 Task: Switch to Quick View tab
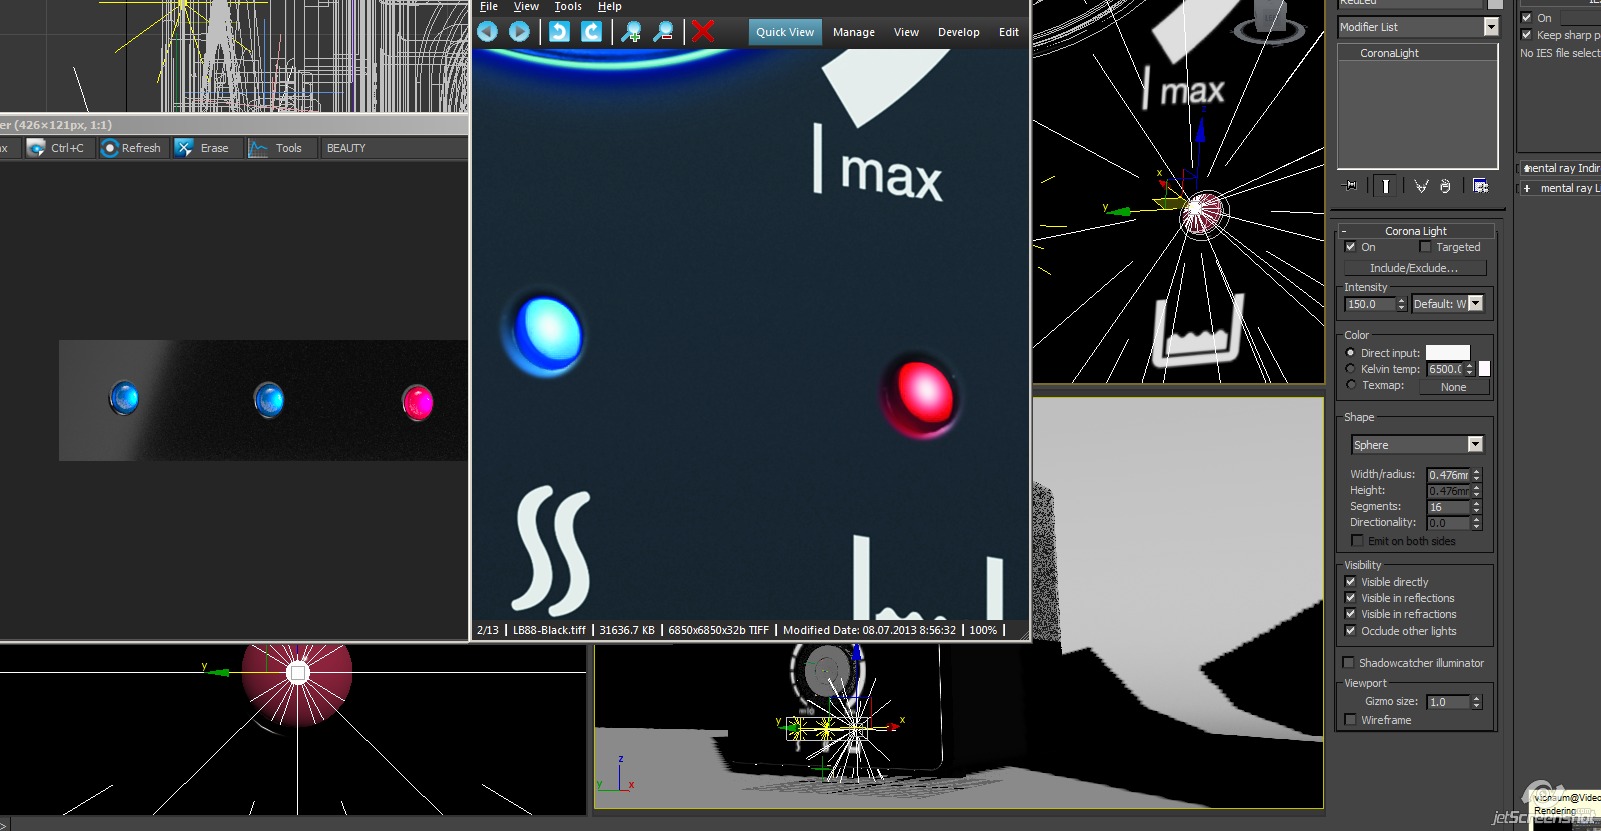click(785, 32)
